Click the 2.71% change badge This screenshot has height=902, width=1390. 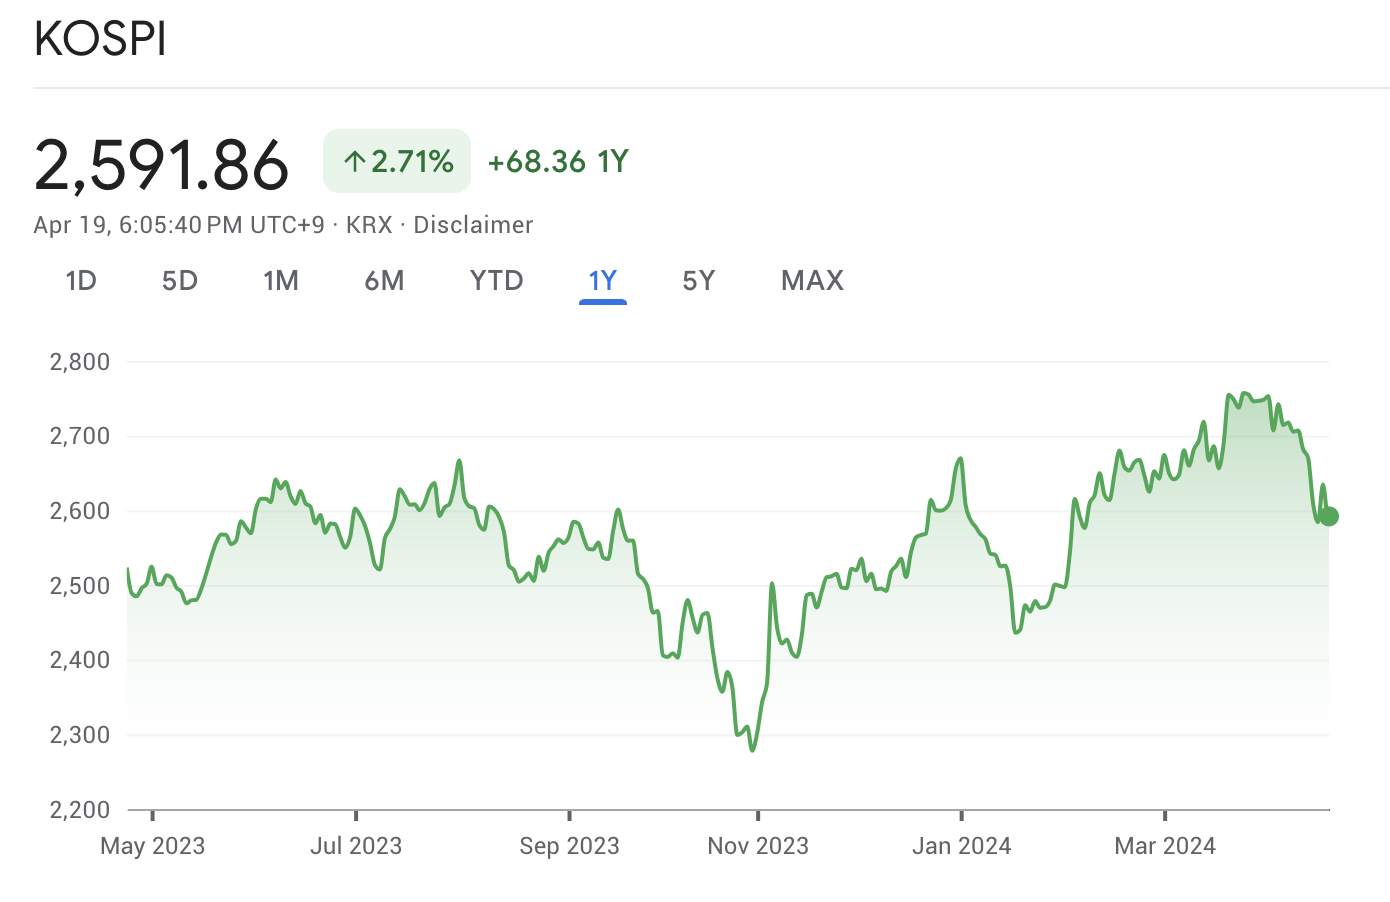[397, 161]
